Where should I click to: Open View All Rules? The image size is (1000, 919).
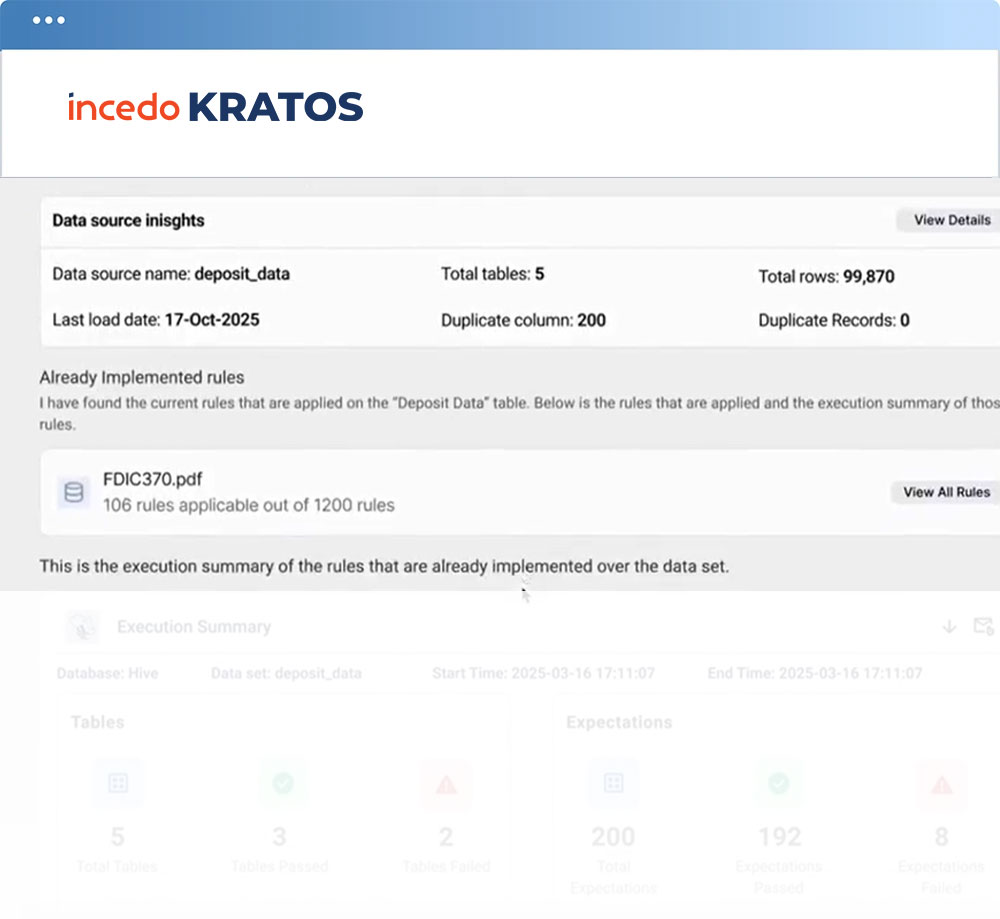click(x=945, y=493)
